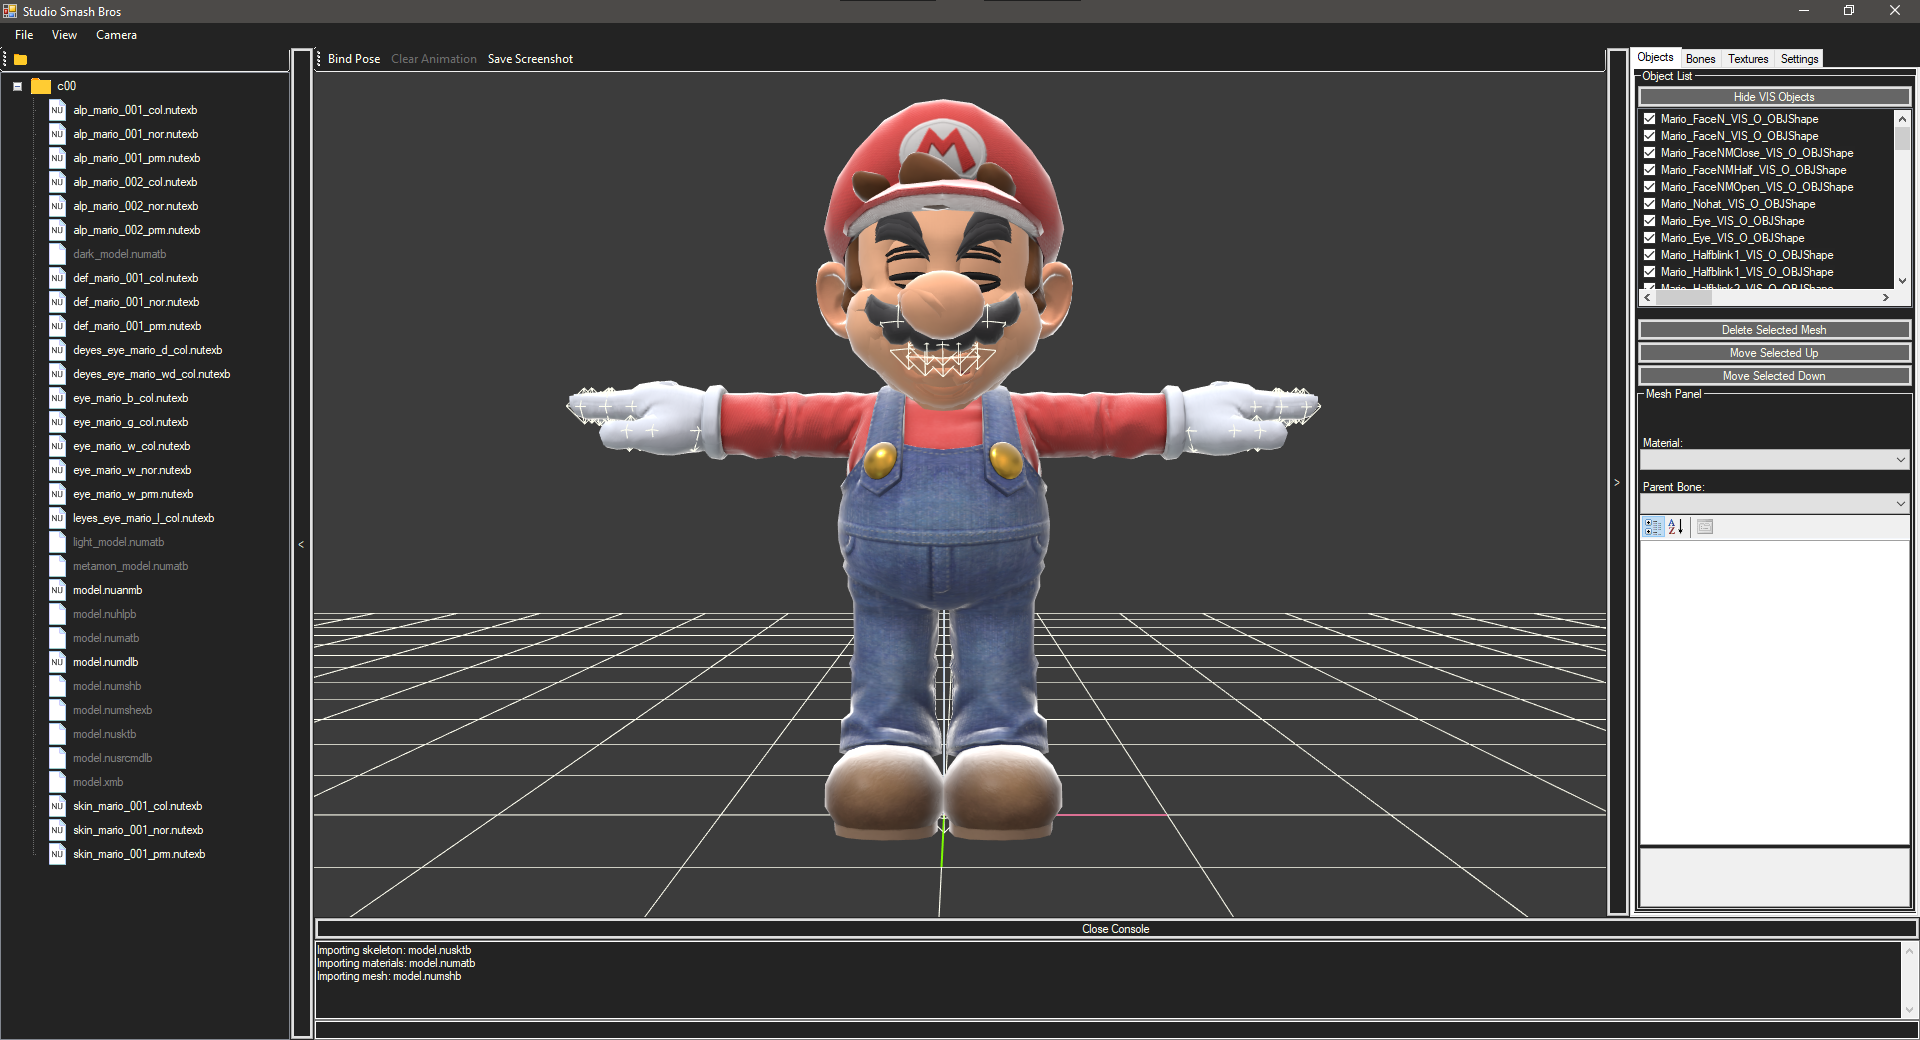Click console scroll down arrow
This screenshot has width=1920, height=1040.
point(1909,1009)
